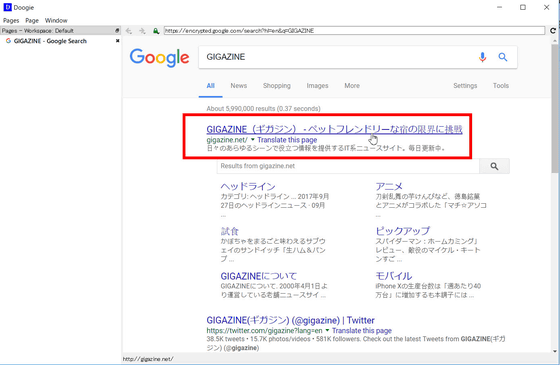Click the Google voice search microphone

[x=482, y=57]
